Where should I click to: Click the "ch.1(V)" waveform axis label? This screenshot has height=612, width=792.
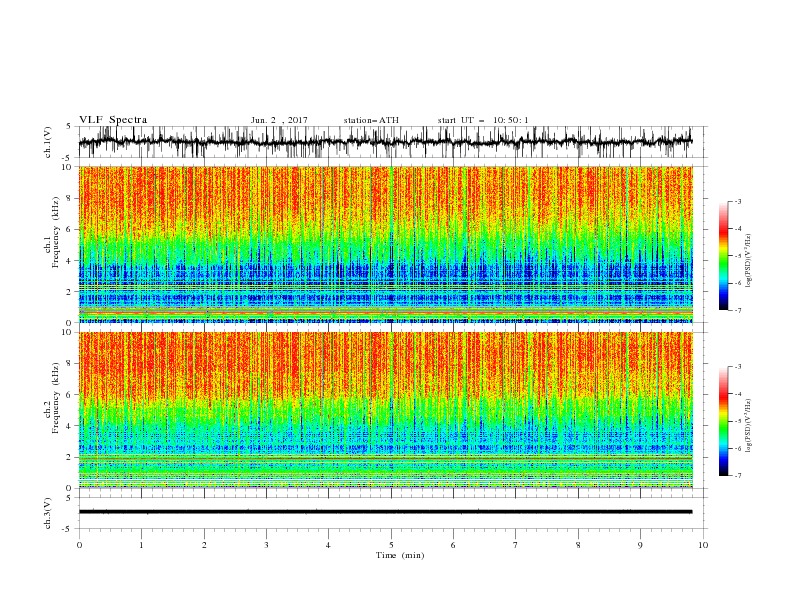(x=48, y=142)
